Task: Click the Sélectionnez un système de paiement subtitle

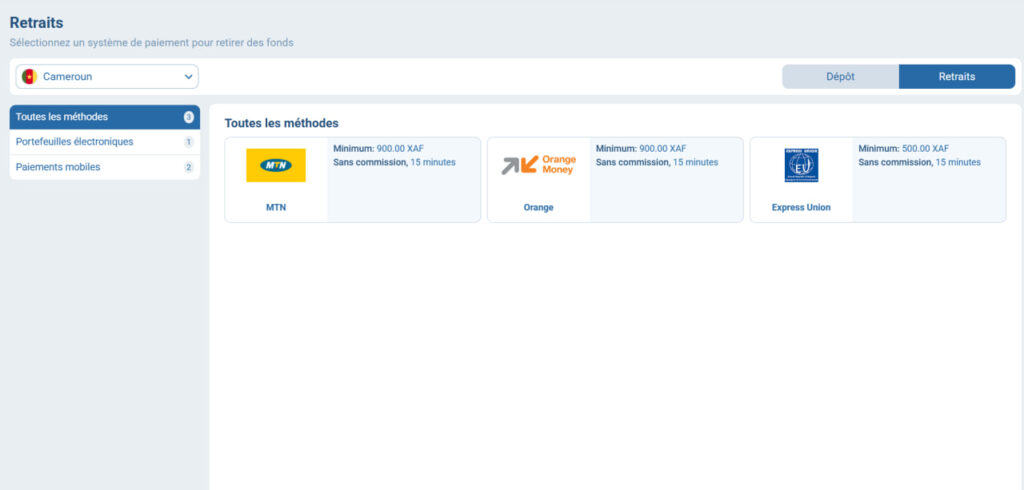Action: pyautogui.click(x=152, y=43)
